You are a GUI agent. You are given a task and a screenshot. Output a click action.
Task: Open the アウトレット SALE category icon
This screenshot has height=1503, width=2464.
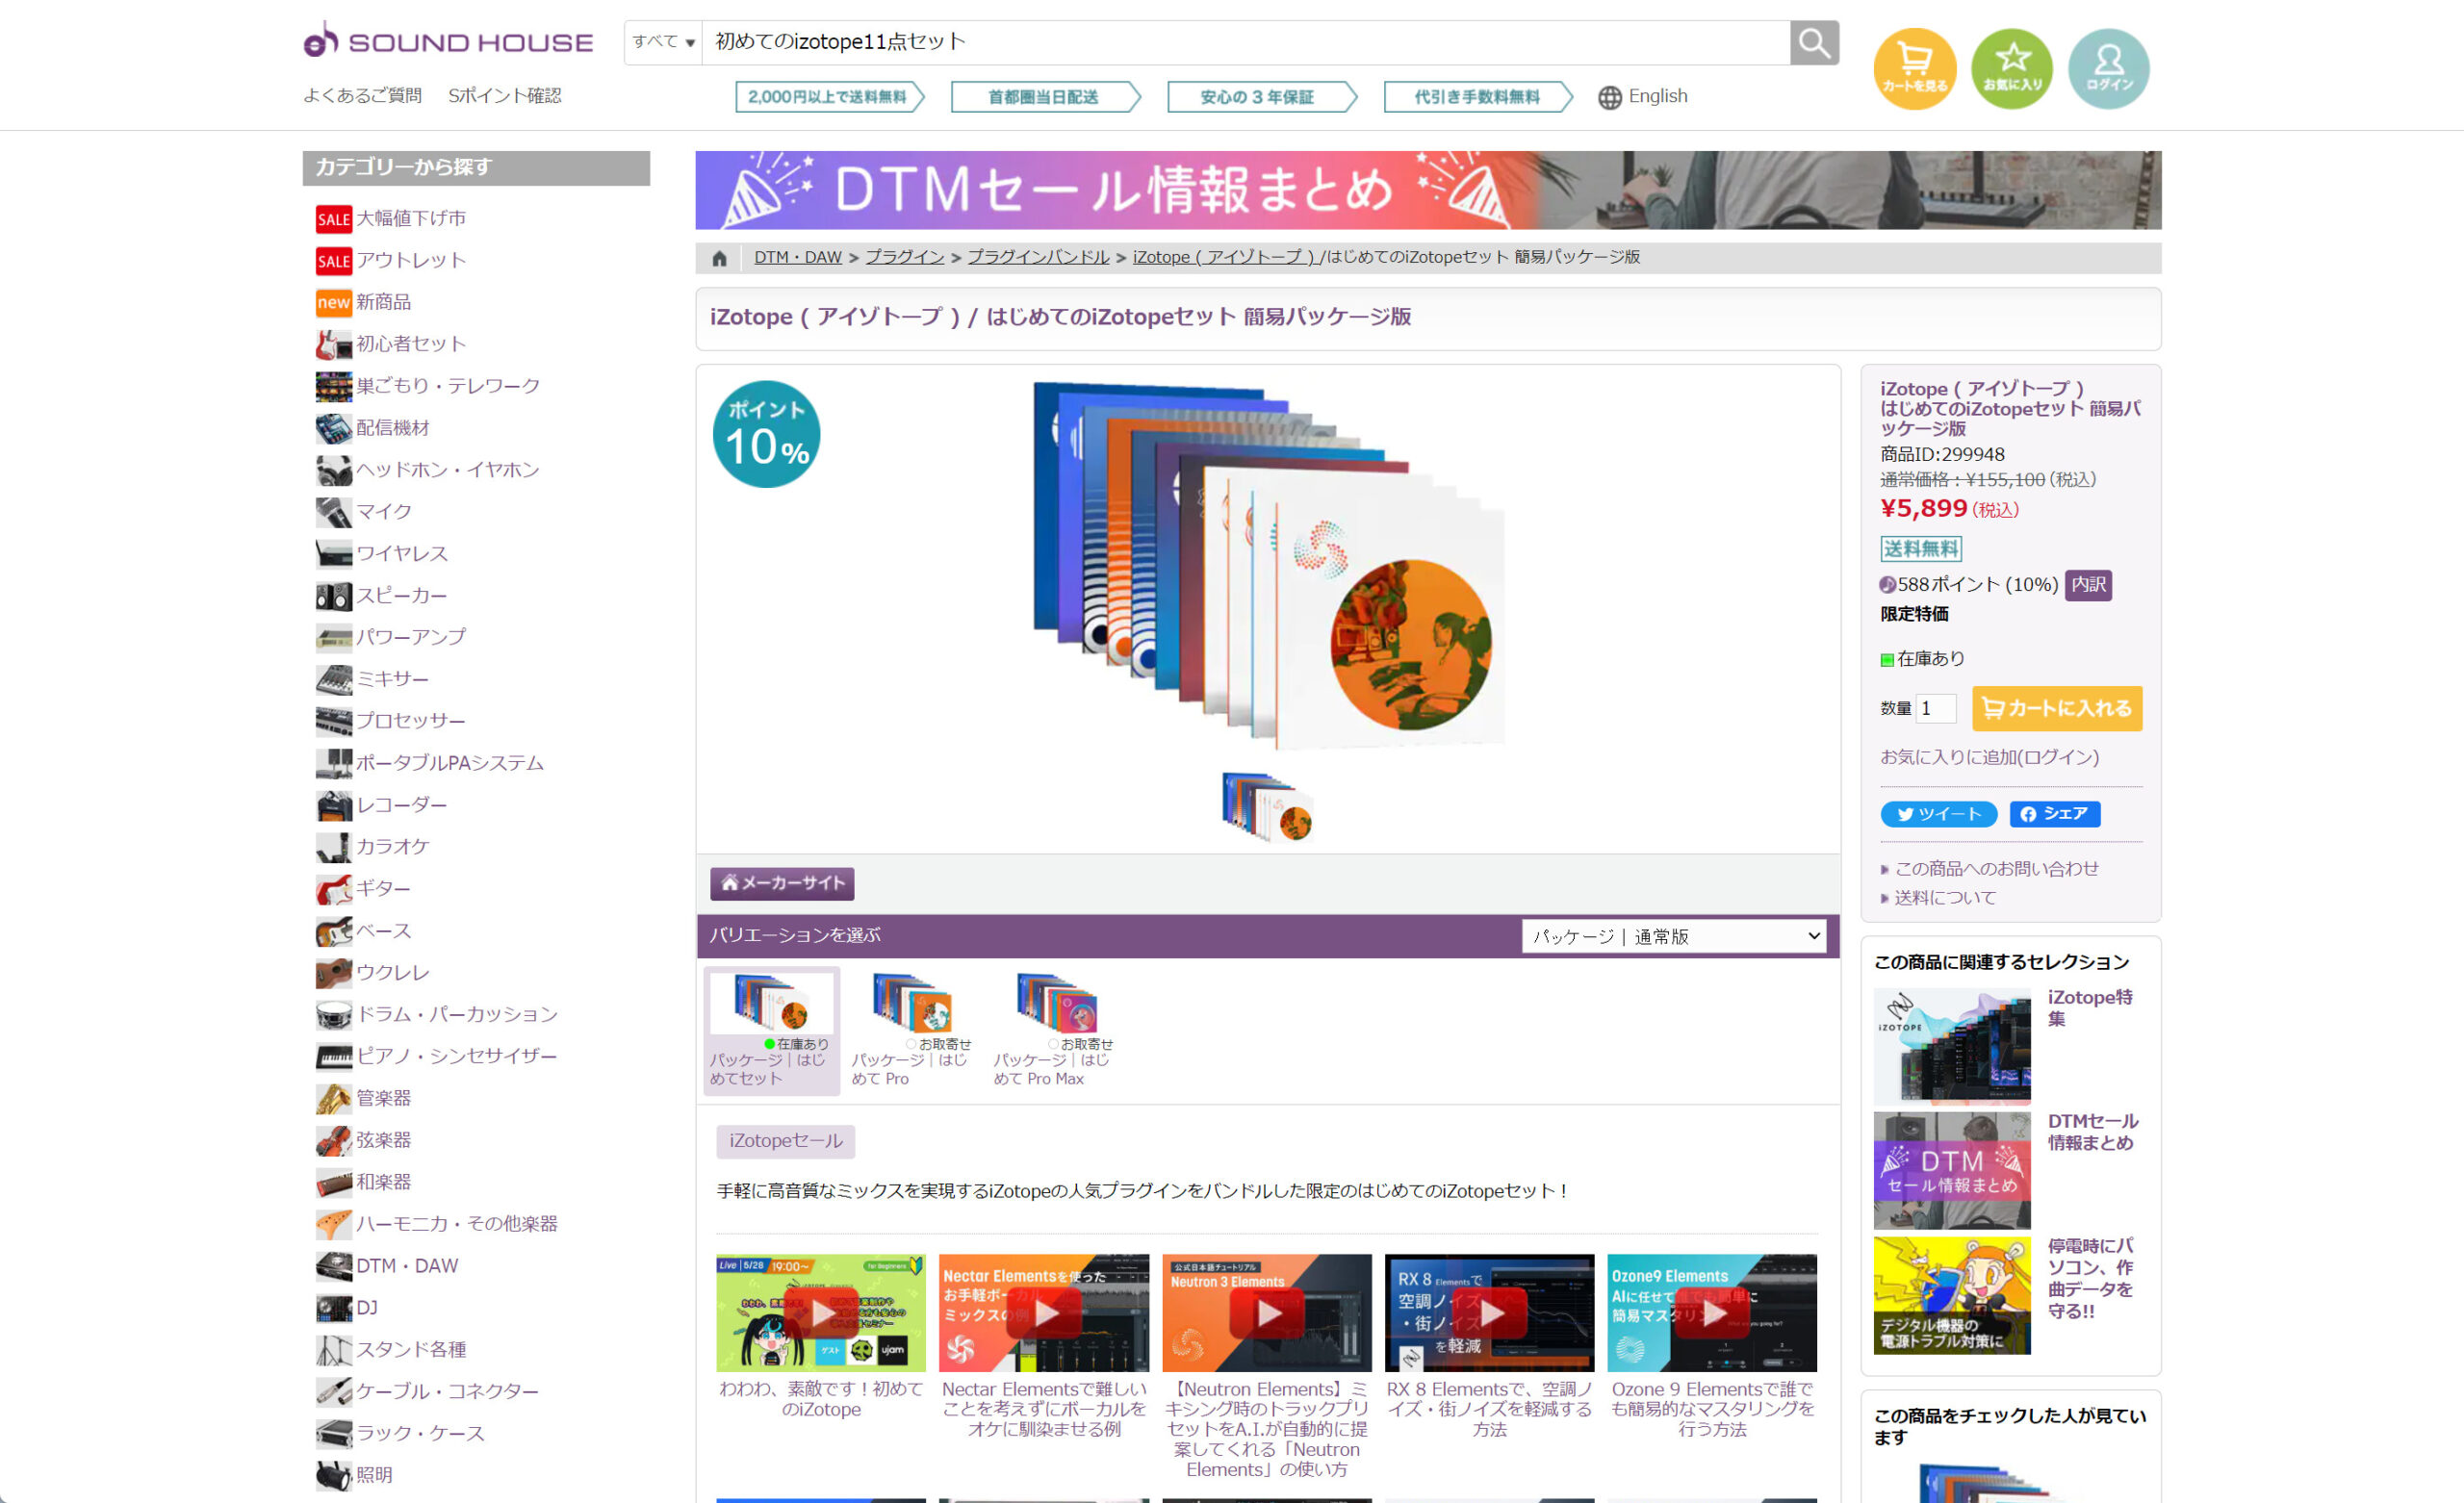tap(333, 261)
